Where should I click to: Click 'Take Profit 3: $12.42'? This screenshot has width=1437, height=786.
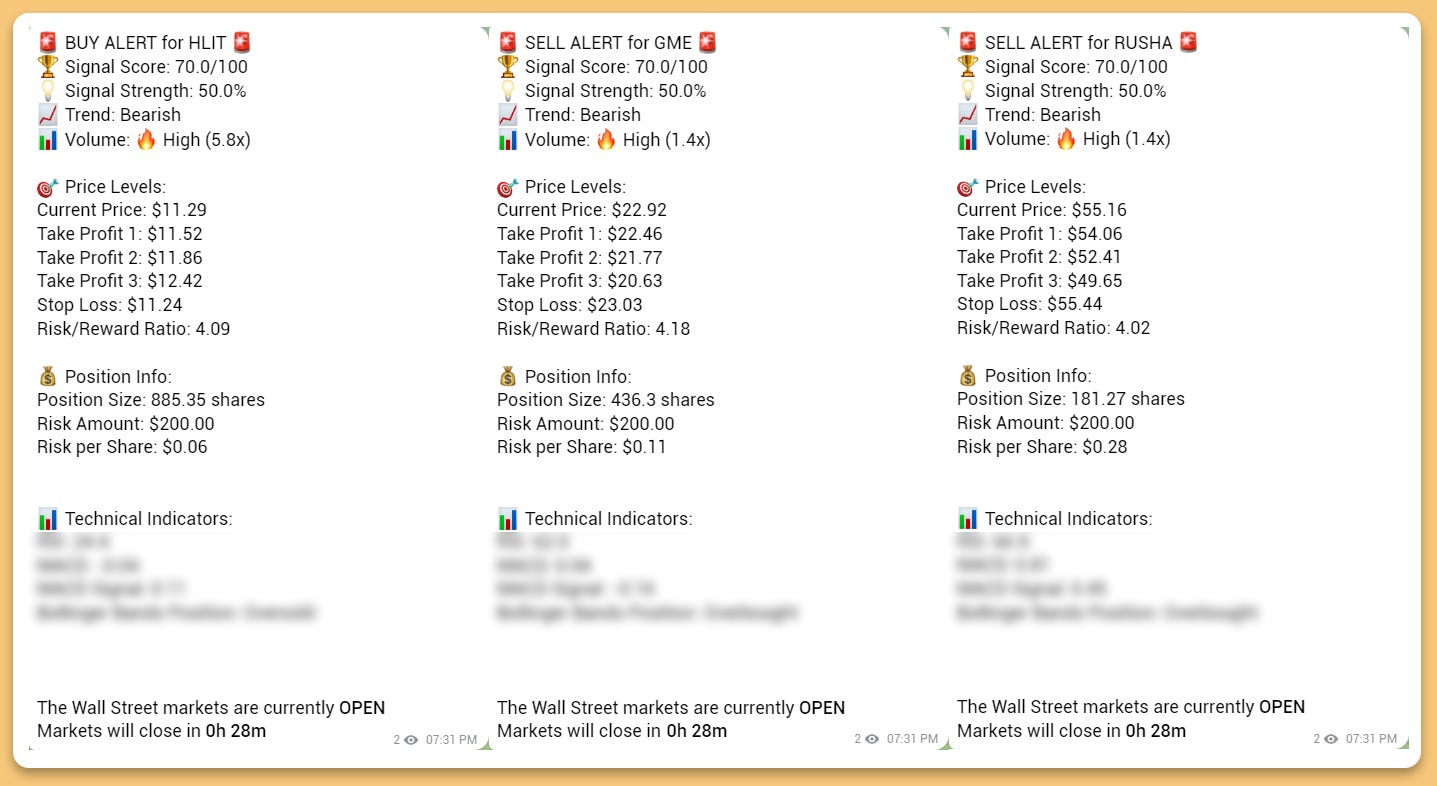pos(120,281)
